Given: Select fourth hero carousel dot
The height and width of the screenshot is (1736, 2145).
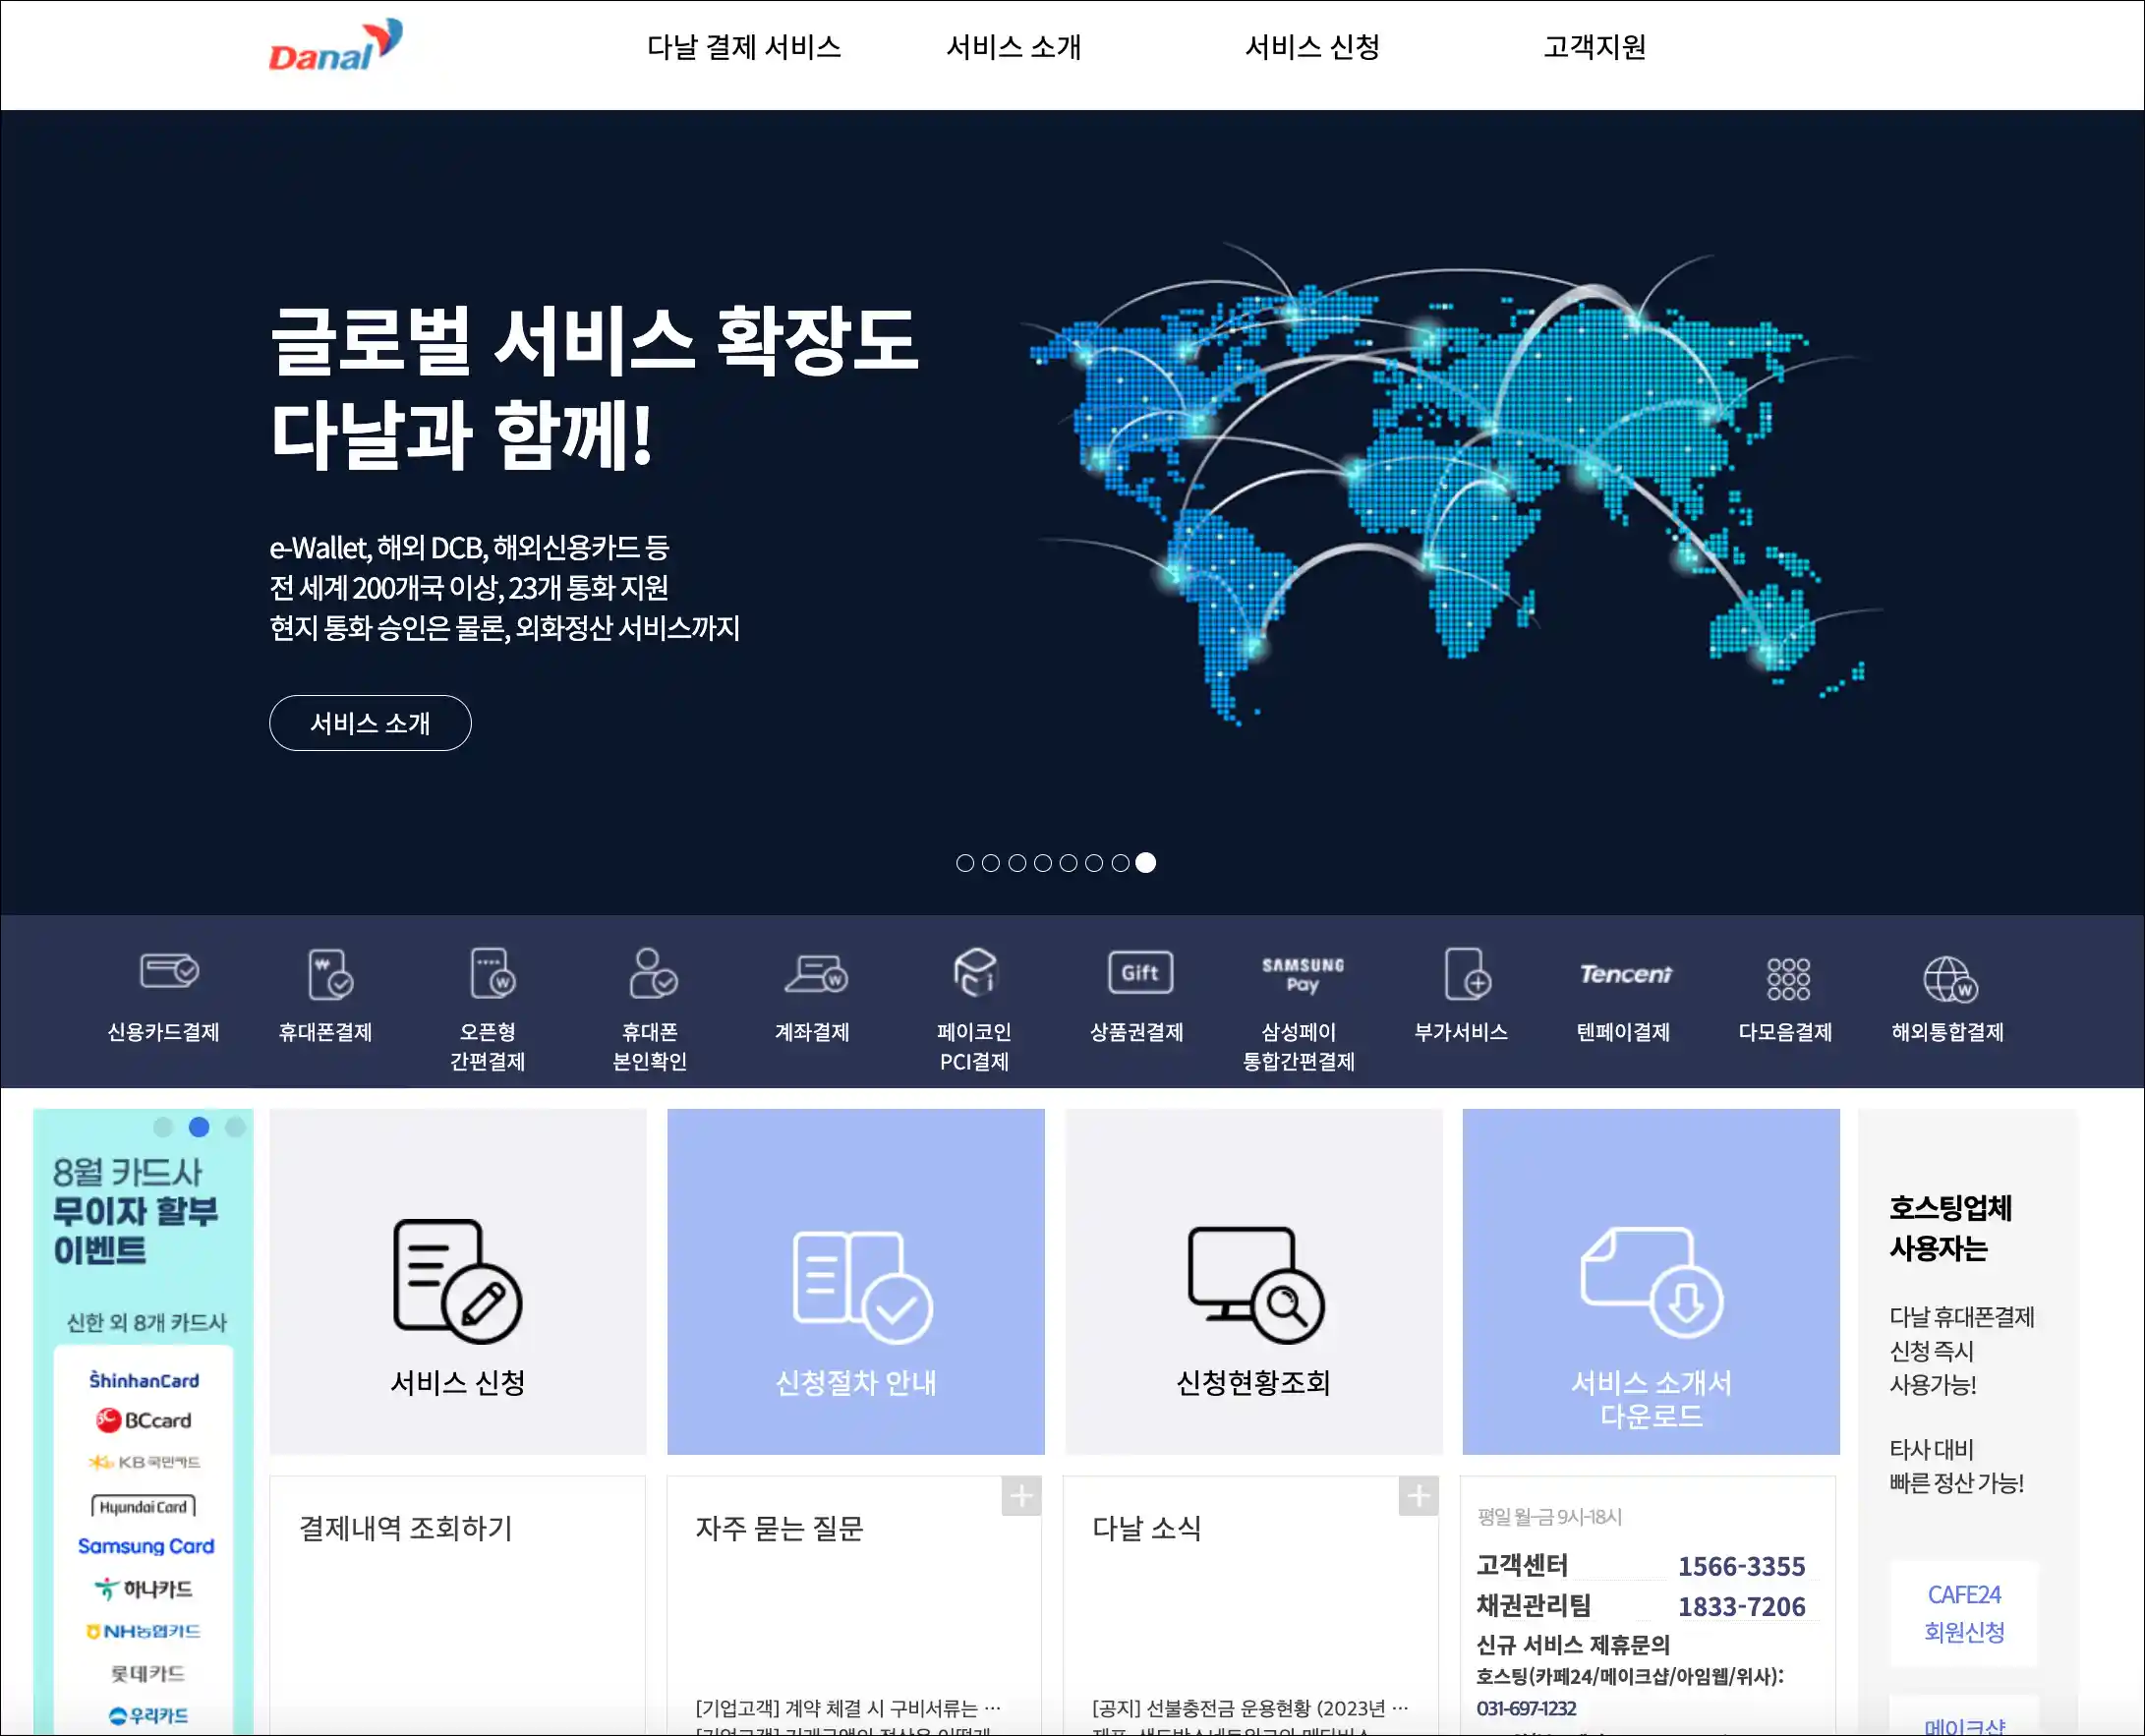Looking at the screenshot, I should [x=1043, y=863].
